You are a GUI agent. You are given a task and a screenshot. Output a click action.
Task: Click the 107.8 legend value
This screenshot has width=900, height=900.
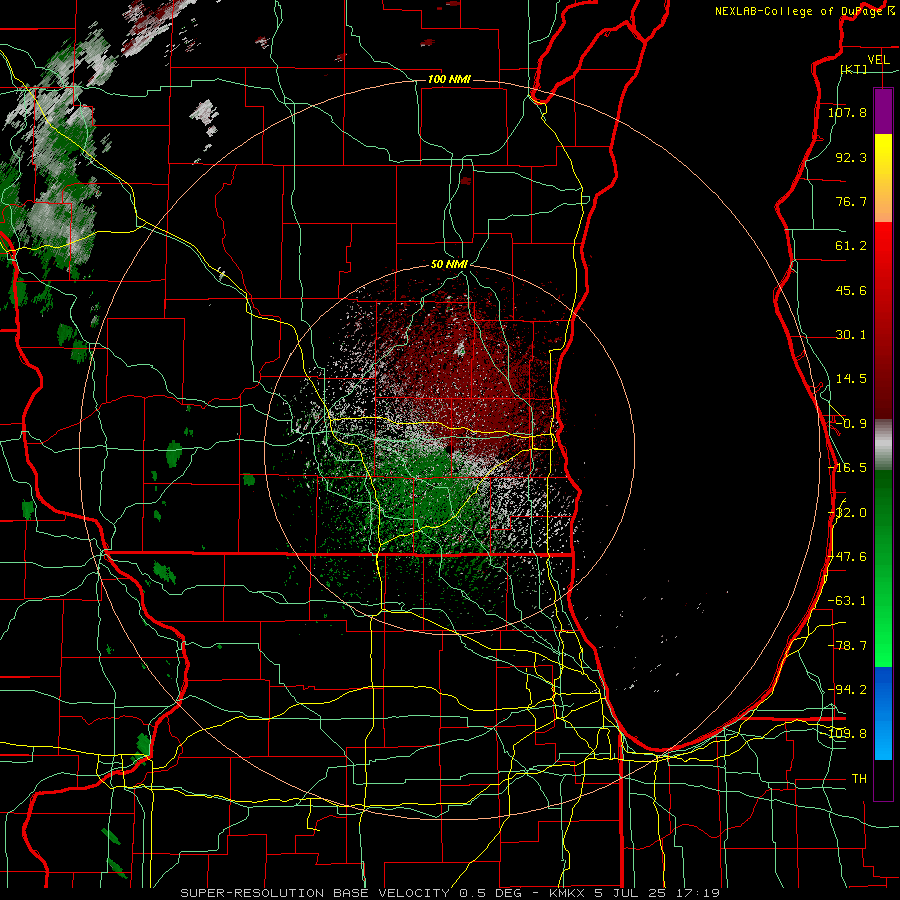click(847, 112)
